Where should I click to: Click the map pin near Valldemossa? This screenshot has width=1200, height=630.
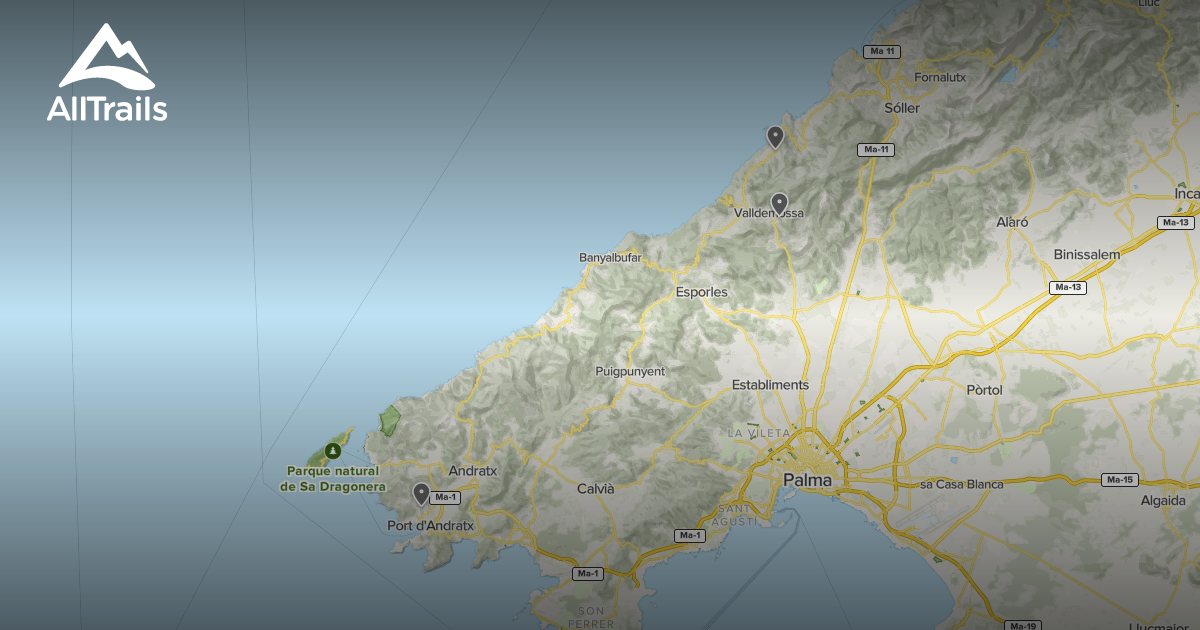click(x=781, y=203)
